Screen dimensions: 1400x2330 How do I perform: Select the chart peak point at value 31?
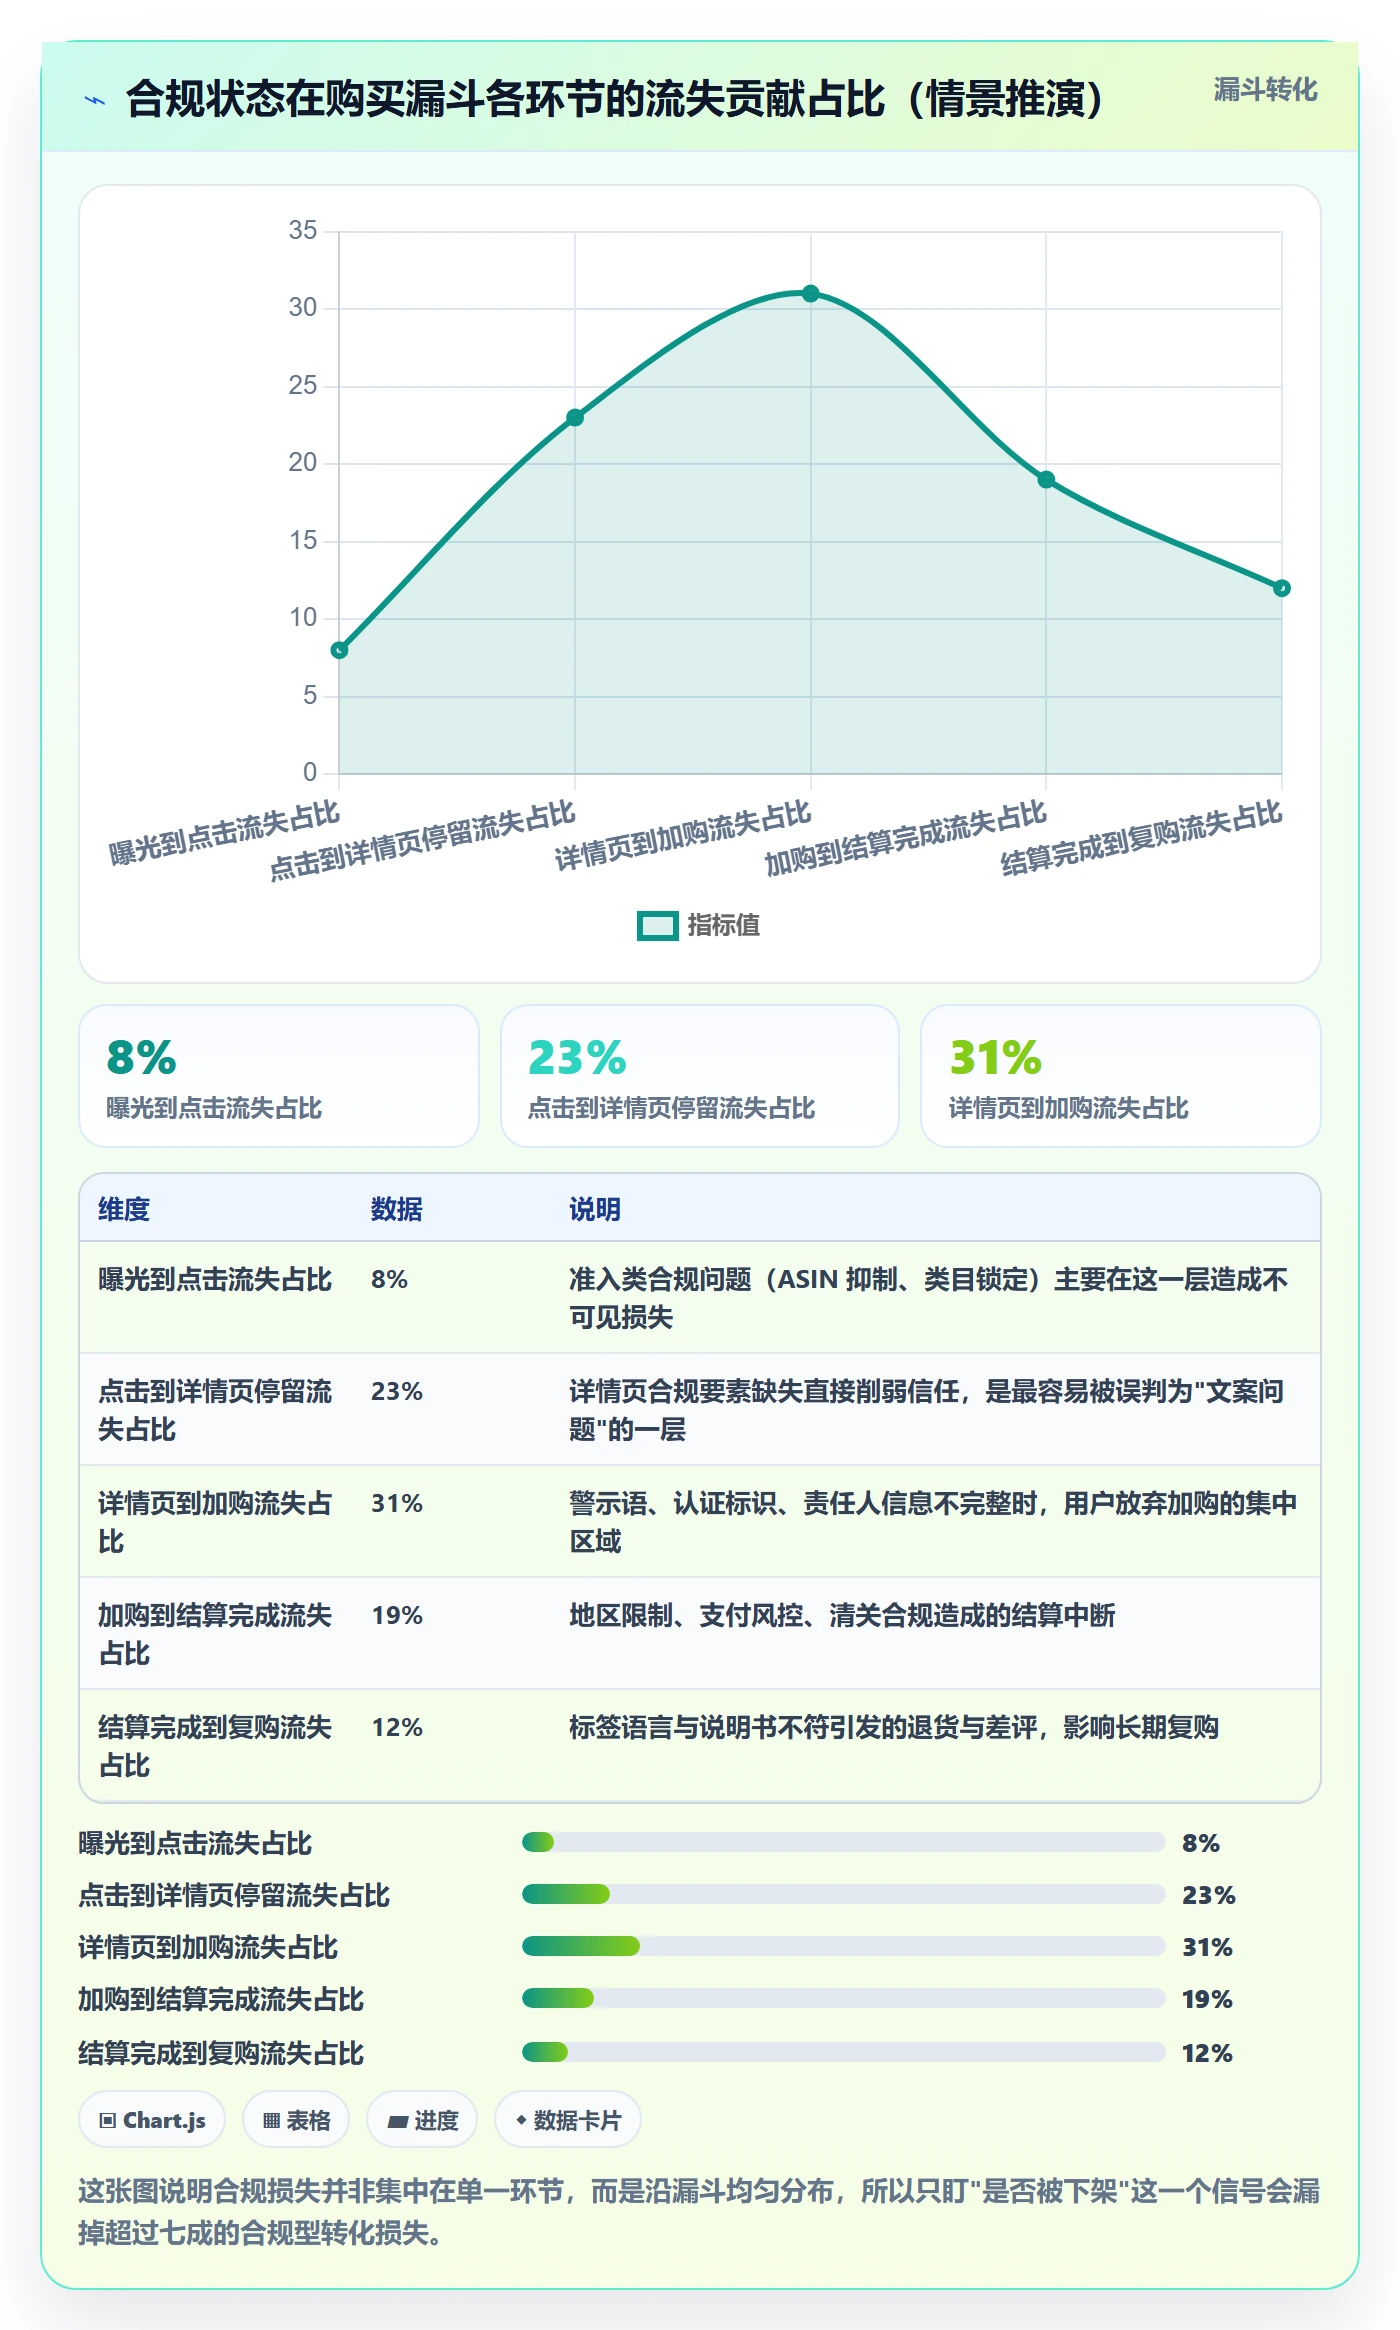click(811, 293)
